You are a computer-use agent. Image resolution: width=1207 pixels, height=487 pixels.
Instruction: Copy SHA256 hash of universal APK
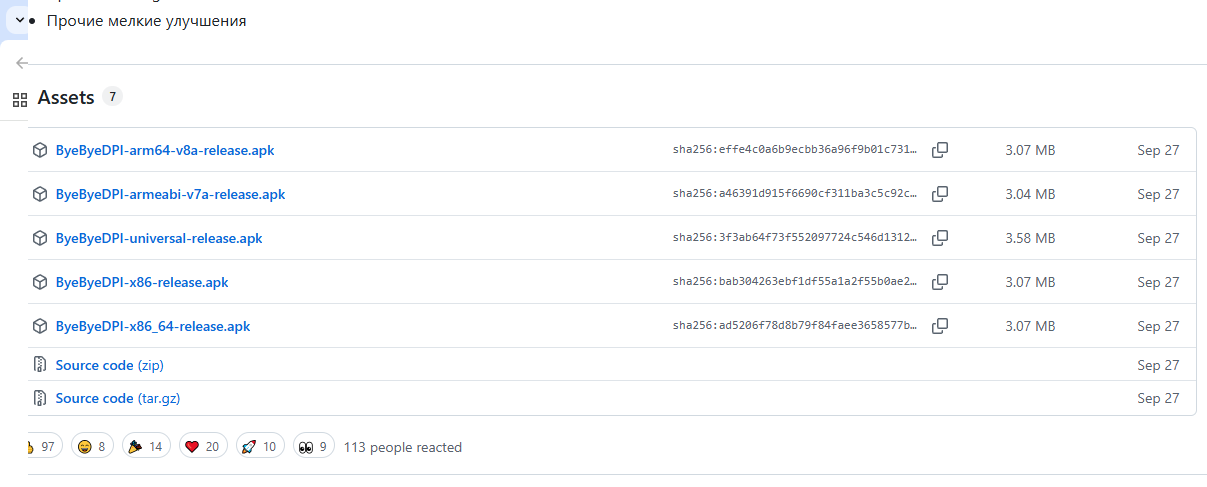940,238
